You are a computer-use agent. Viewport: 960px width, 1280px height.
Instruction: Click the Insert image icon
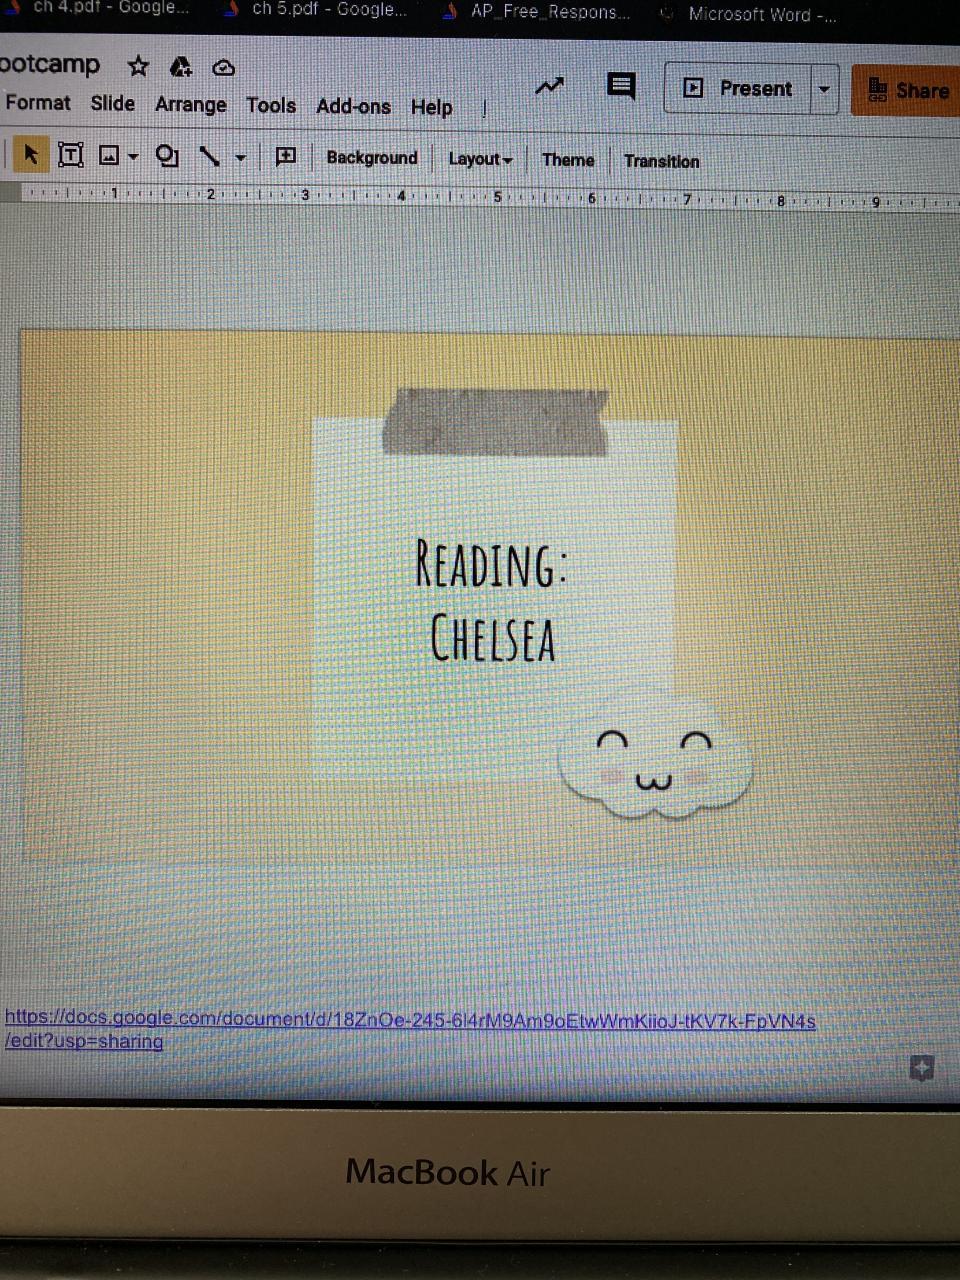pyautogui.click(x=110, y=156)
